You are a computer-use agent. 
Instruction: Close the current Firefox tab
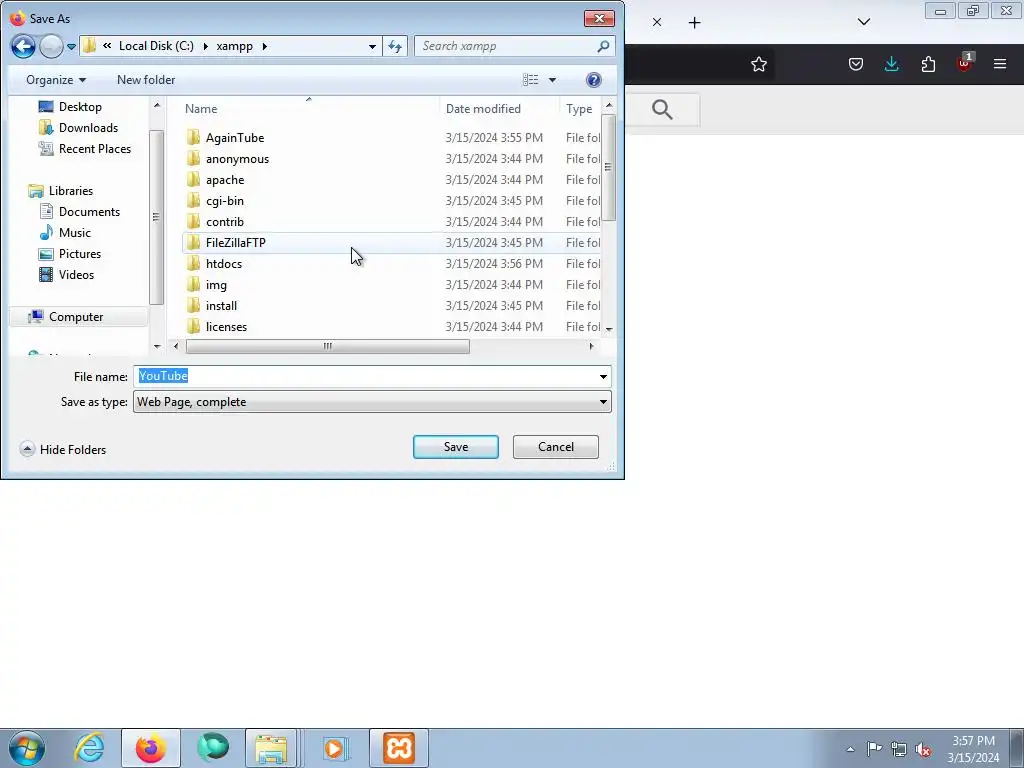pos(657,22)
